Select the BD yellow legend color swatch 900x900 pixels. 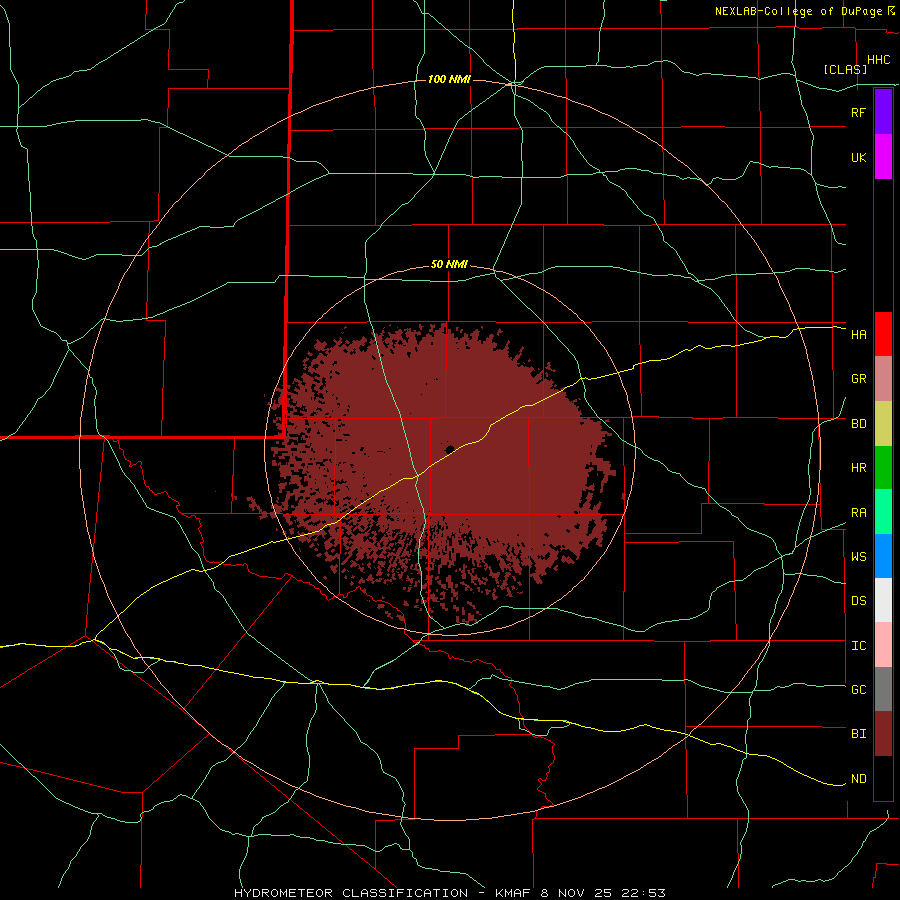(883, 423)
